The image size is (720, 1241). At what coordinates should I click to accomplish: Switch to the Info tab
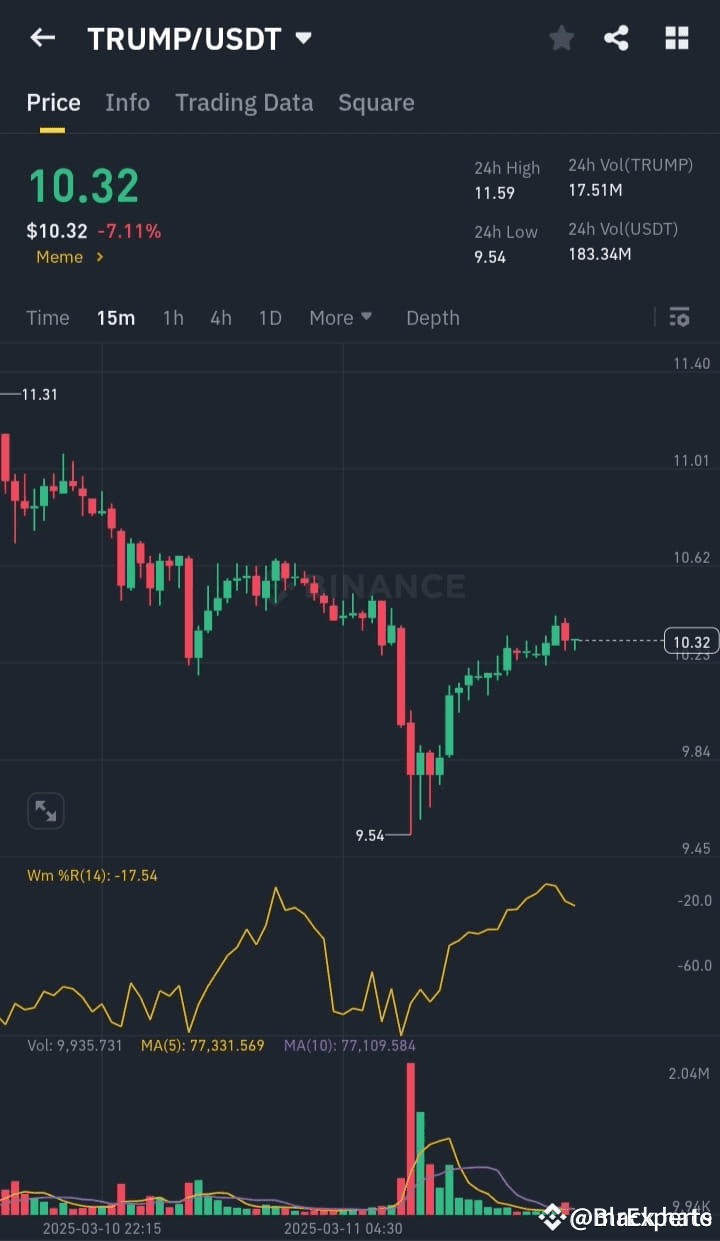pos(128,102)
